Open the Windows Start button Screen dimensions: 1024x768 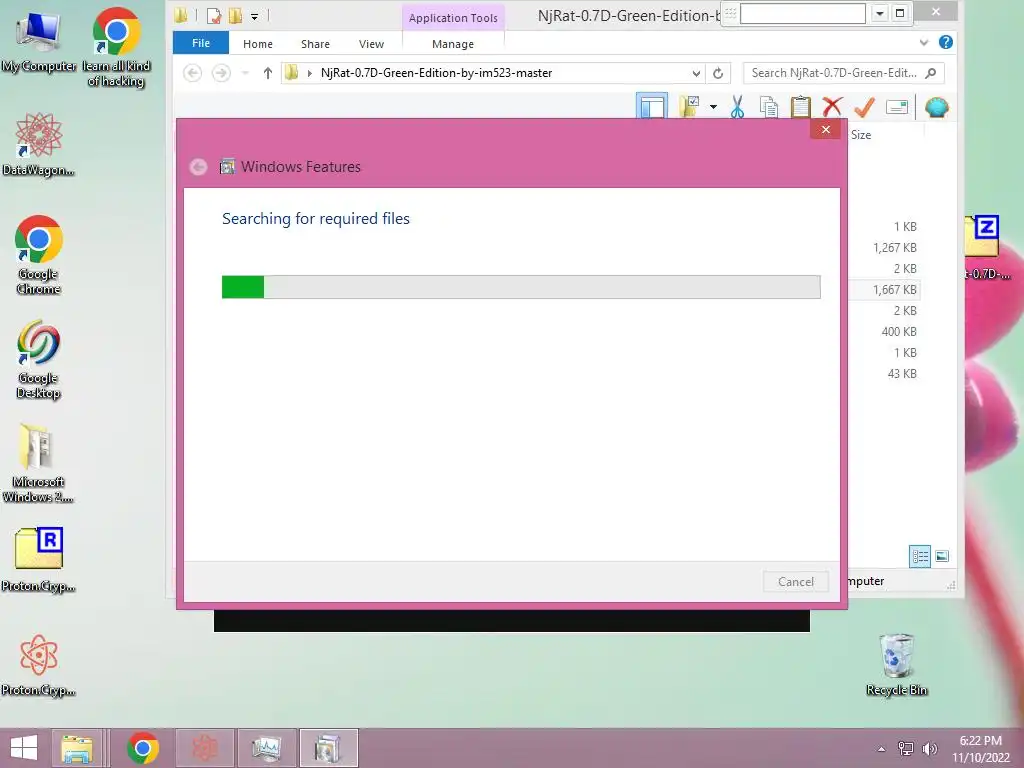click(x=24, y=748)
